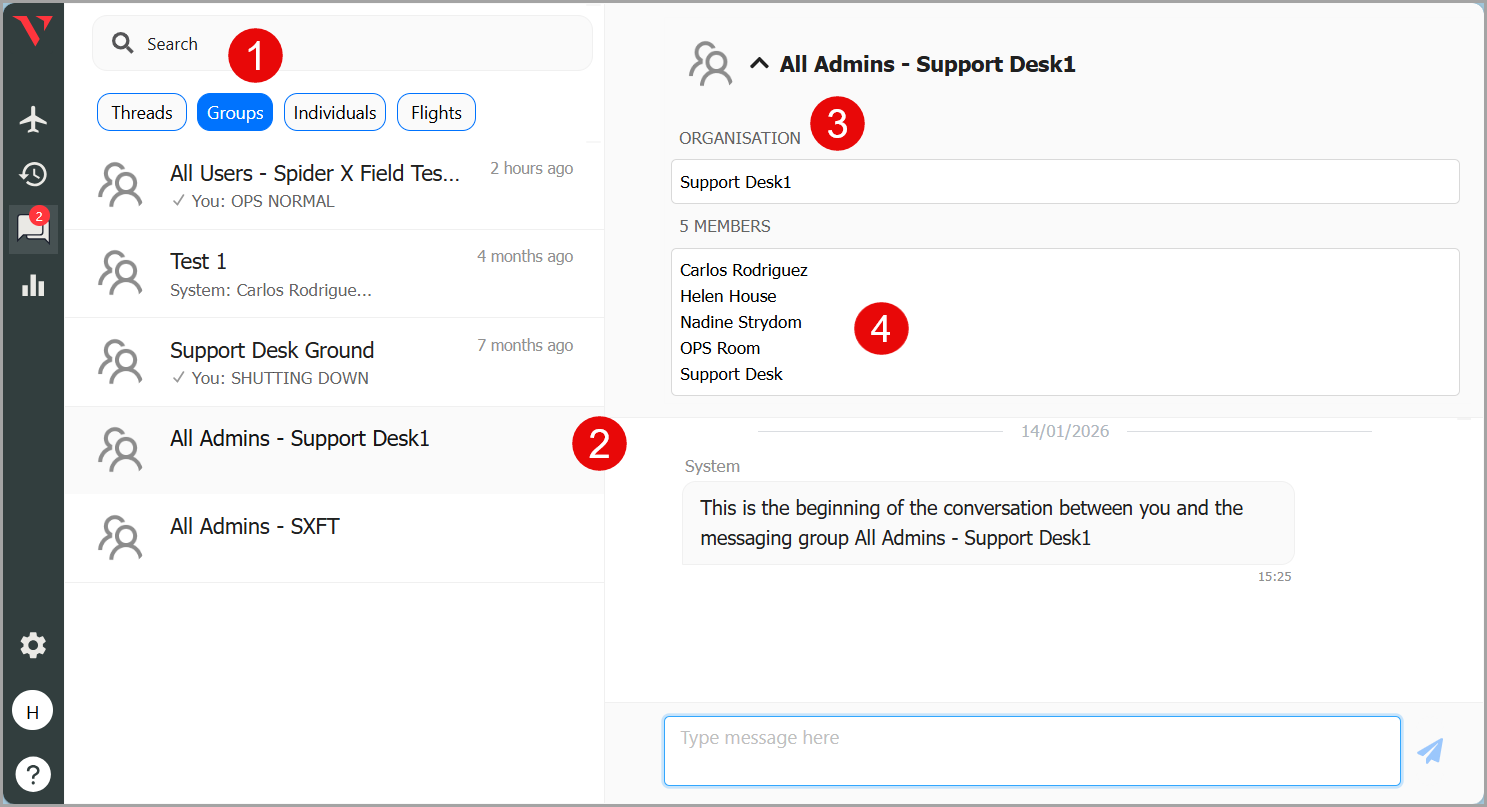
Task: Open the bar chart reports icon
Action: 33,286
